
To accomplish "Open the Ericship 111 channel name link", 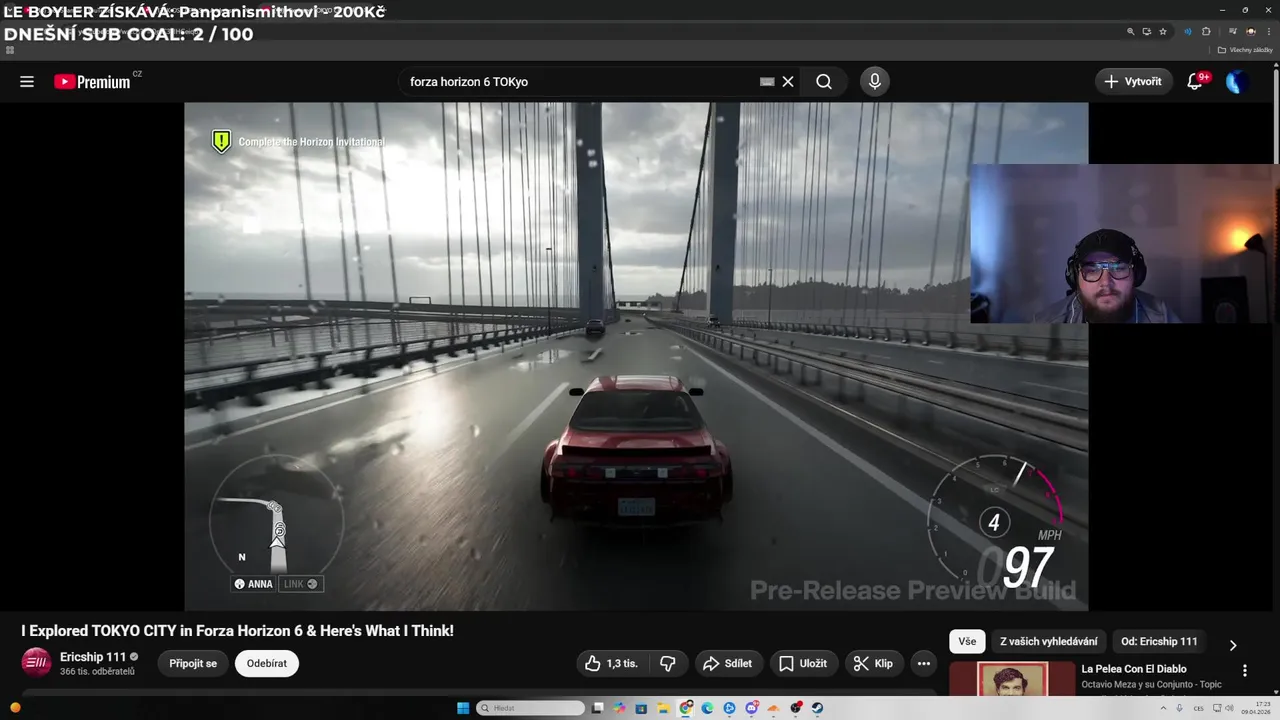I will click(x=93, y=657).
